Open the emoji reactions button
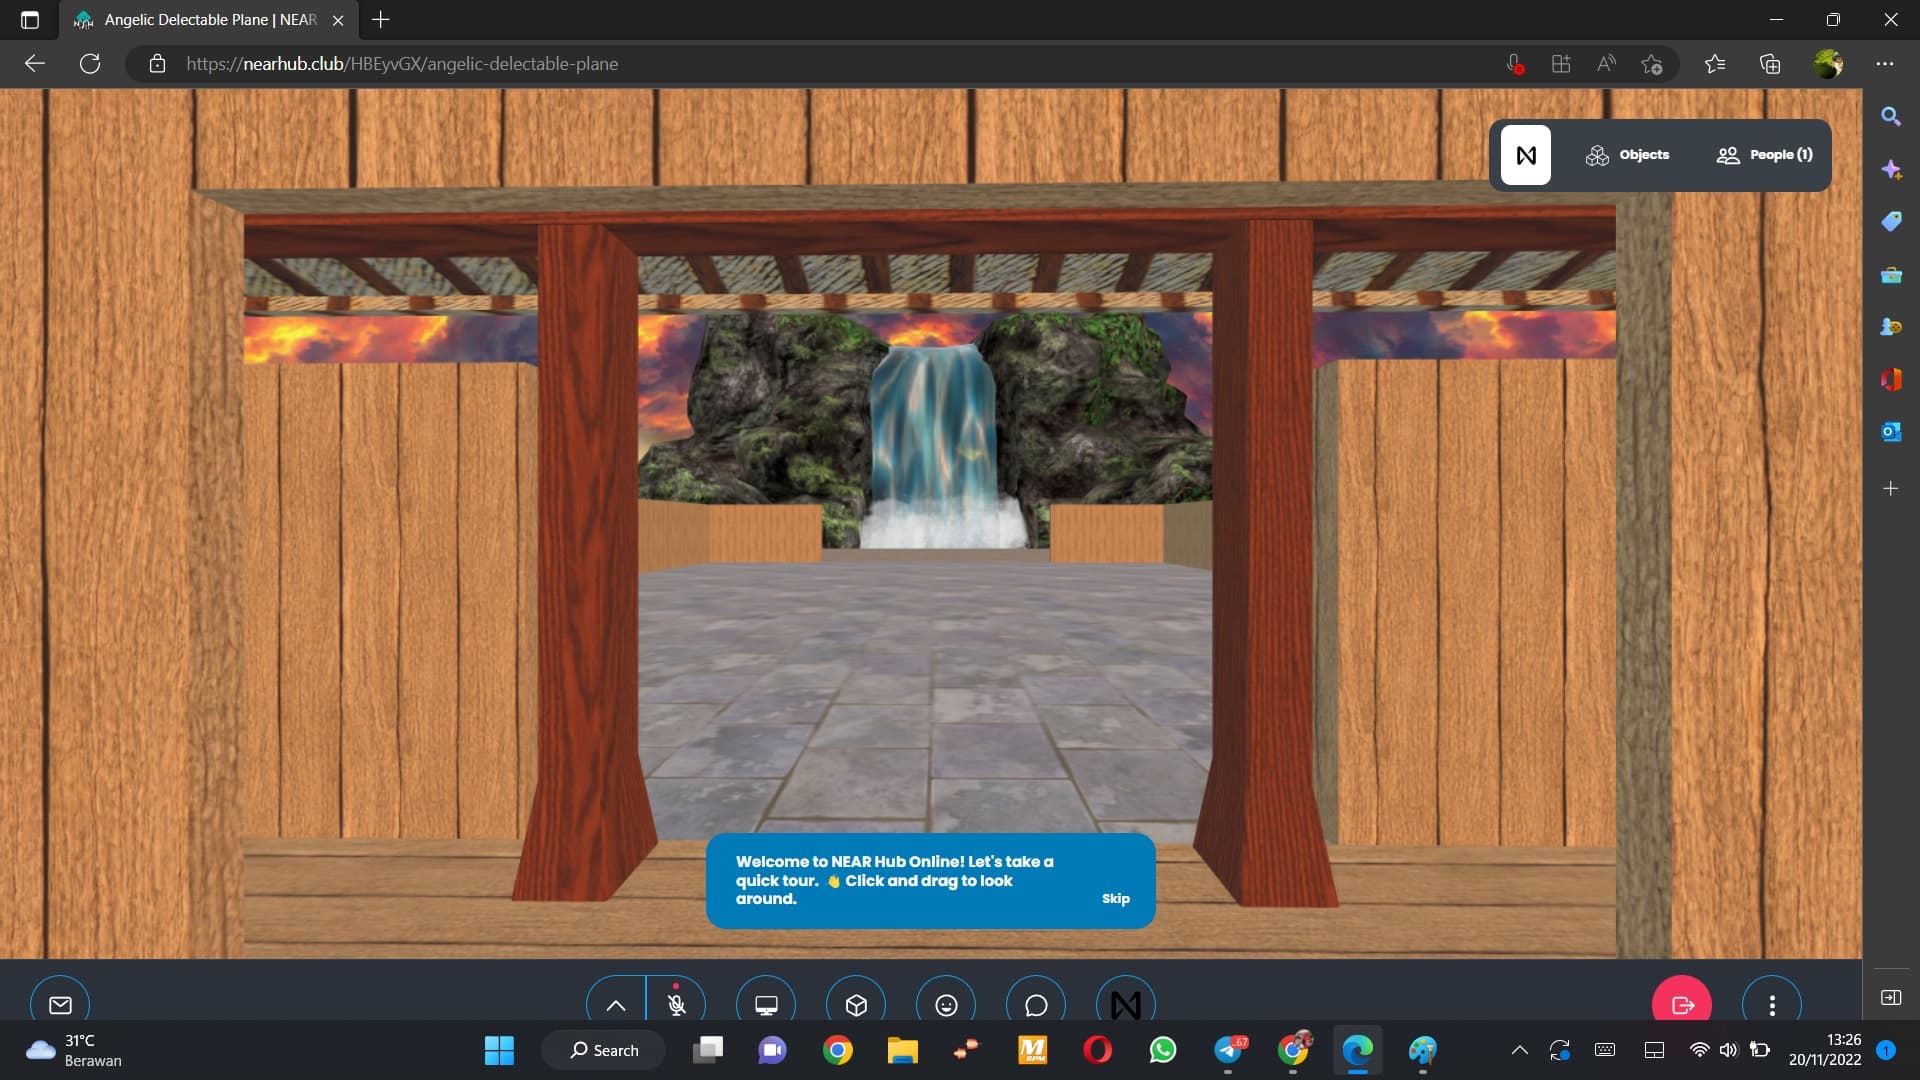Screen dimensions: 1920x1080 tap(946, 1004)
